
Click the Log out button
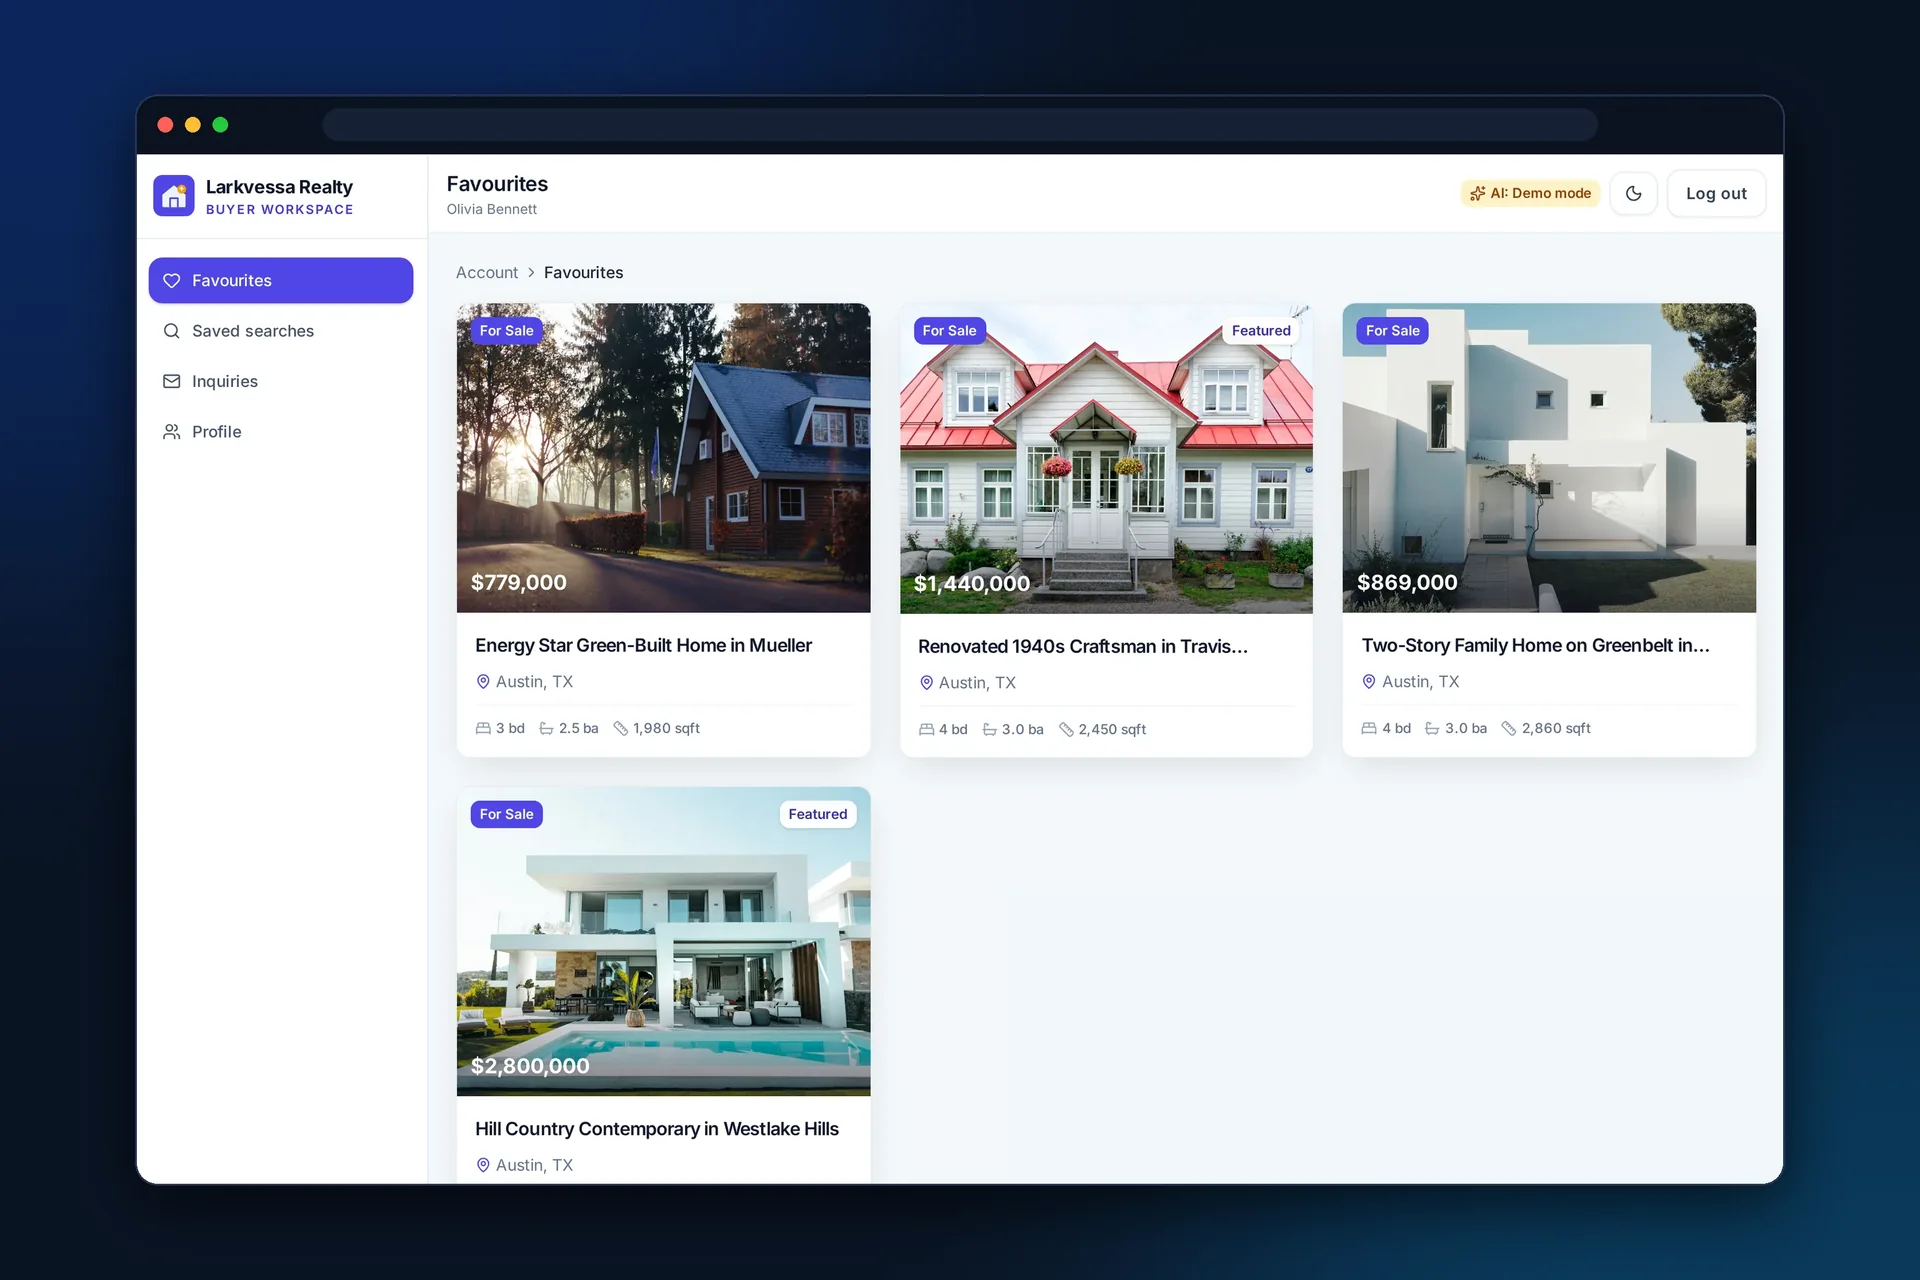click(1716, 194)
